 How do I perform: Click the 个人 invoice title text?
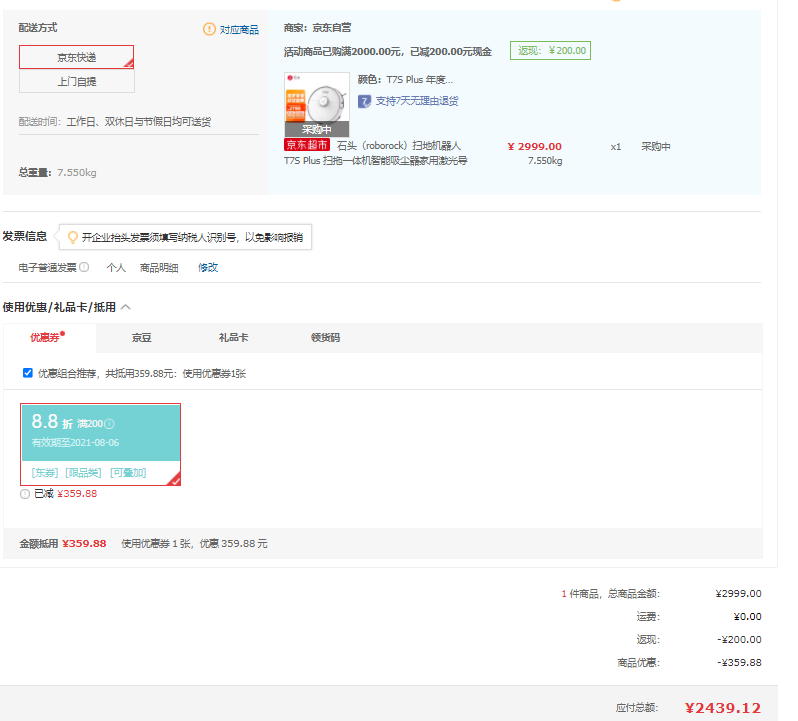tap(116, 268)
